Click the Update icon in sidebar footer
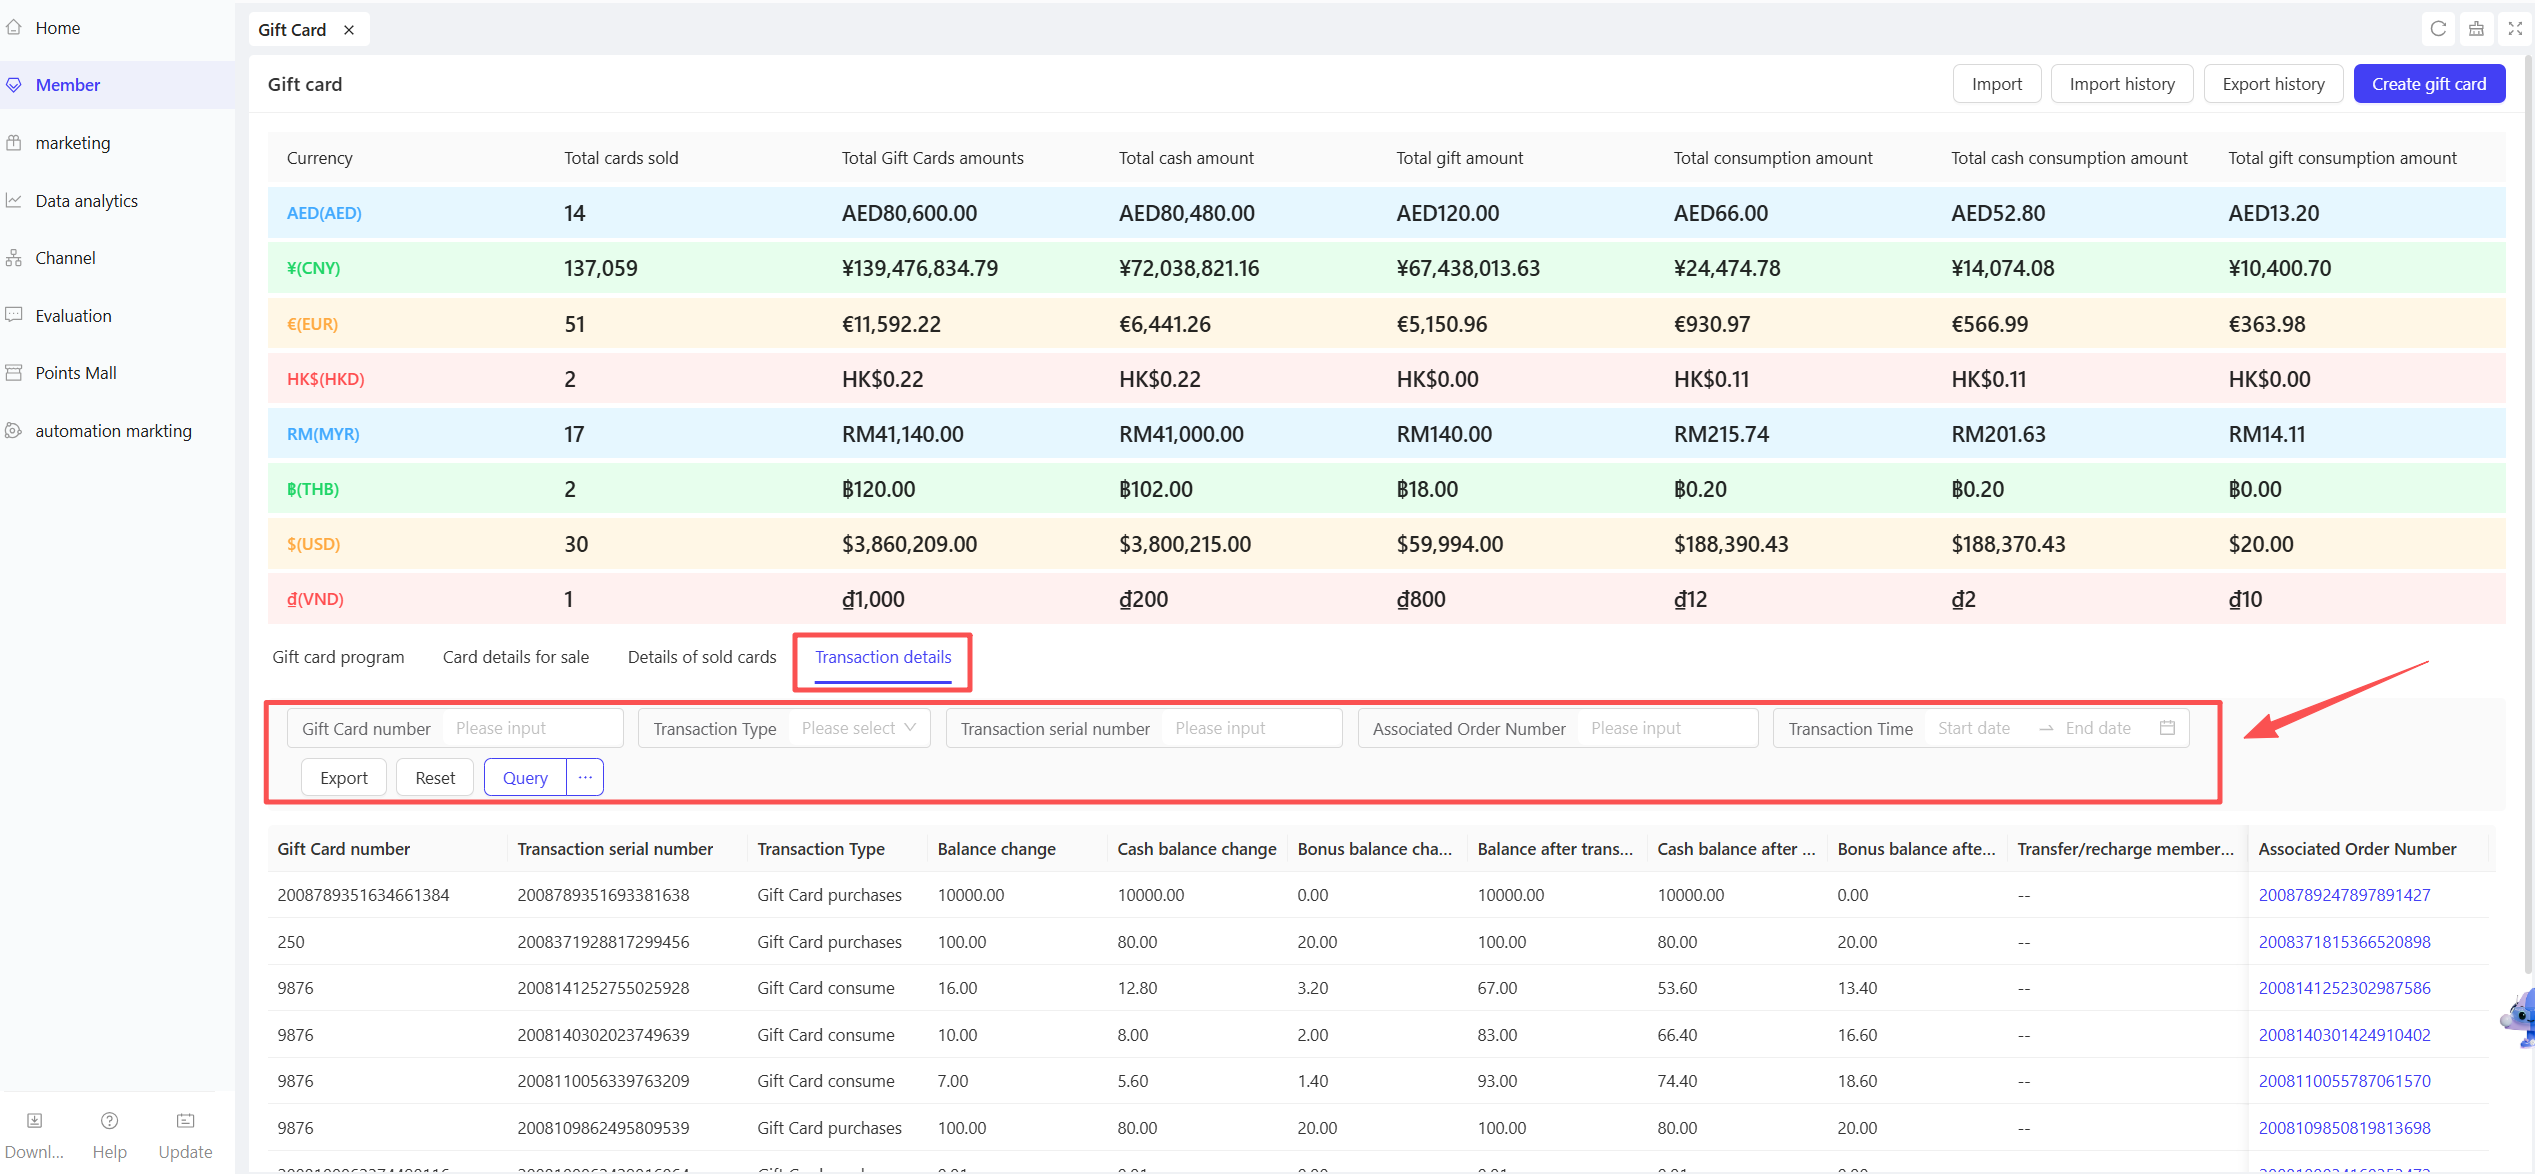 [185, 1121]
